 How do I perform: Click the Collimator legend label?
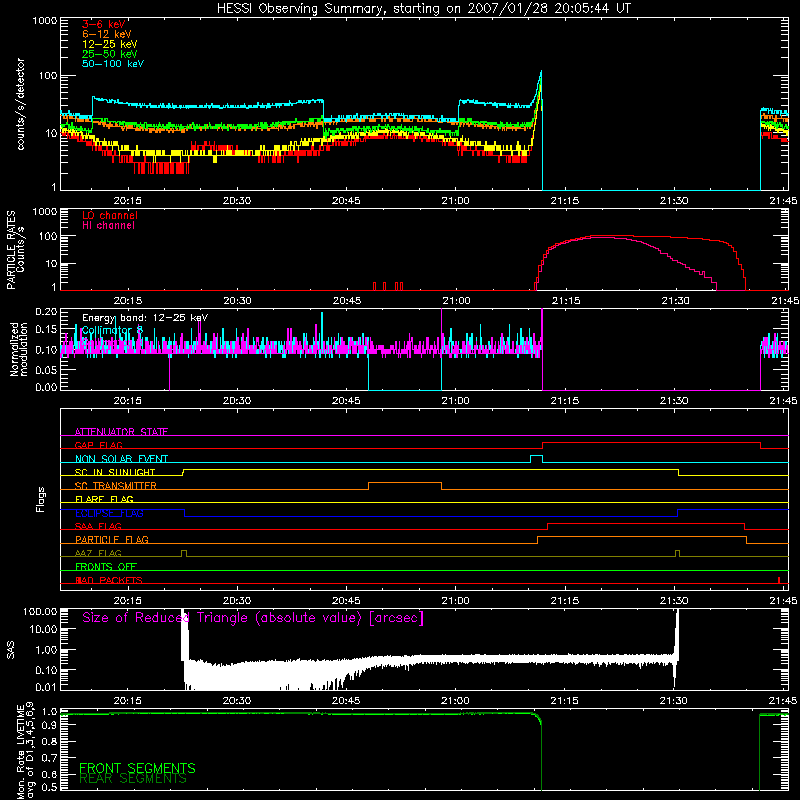tap(112, 330)
